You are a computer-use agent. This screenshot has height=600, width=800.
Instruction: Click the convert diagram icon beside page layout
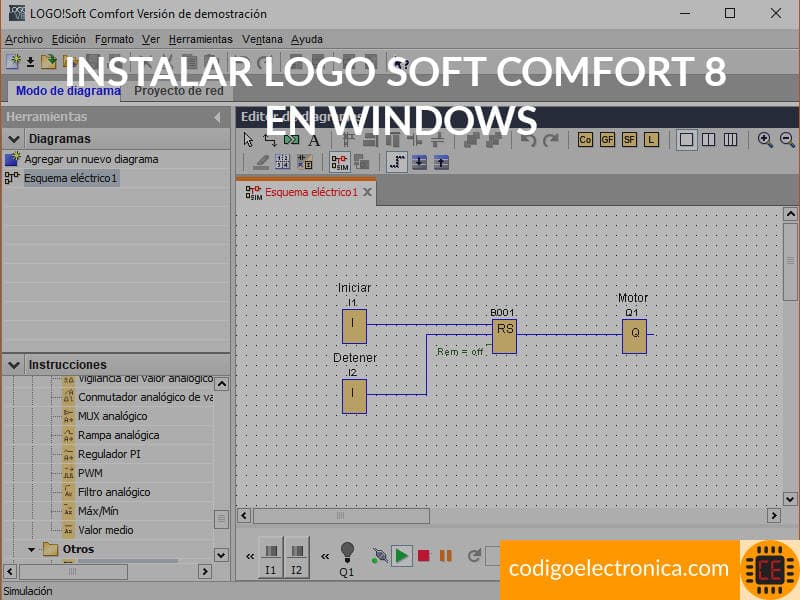click(305, 162)
